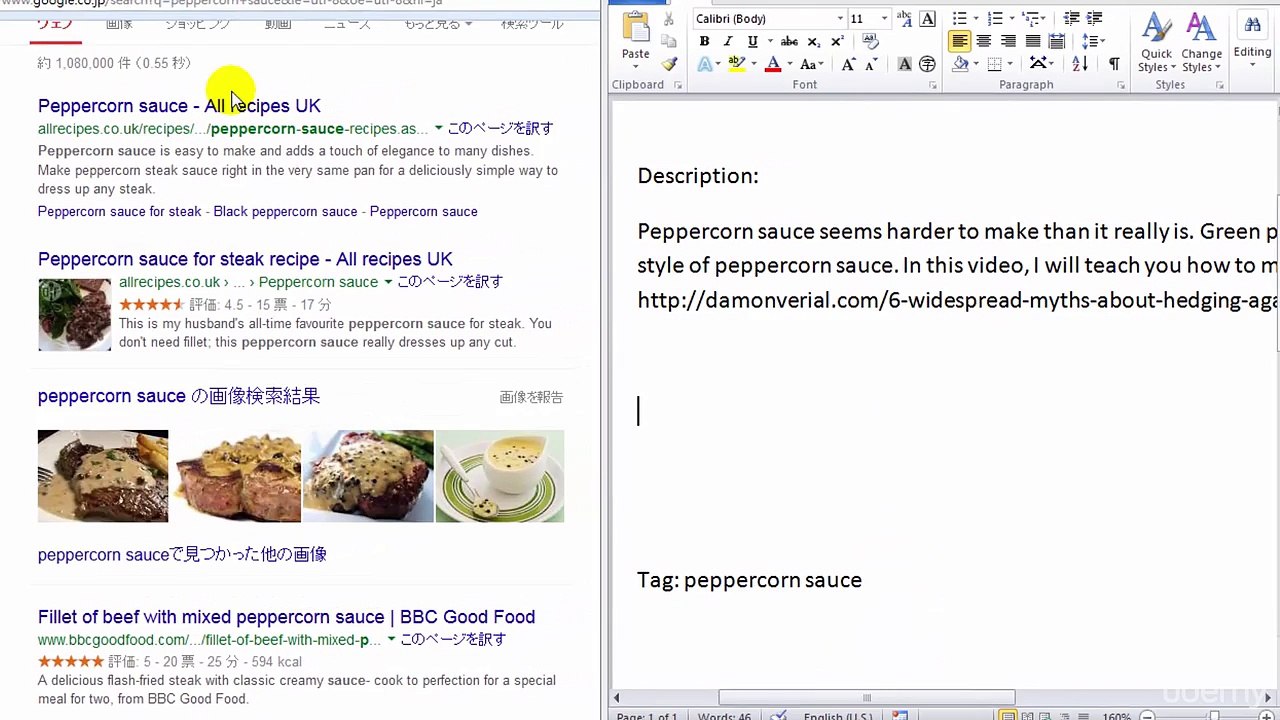
Task: Increase paragraph indent
Action: tap(1095, 18)
